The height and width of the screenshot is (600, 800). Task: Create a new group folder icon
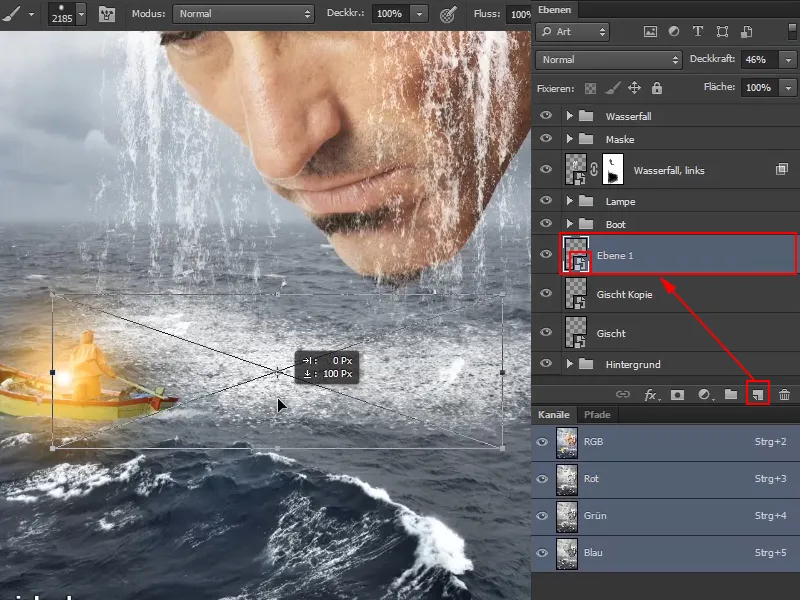tap(731, 394)
